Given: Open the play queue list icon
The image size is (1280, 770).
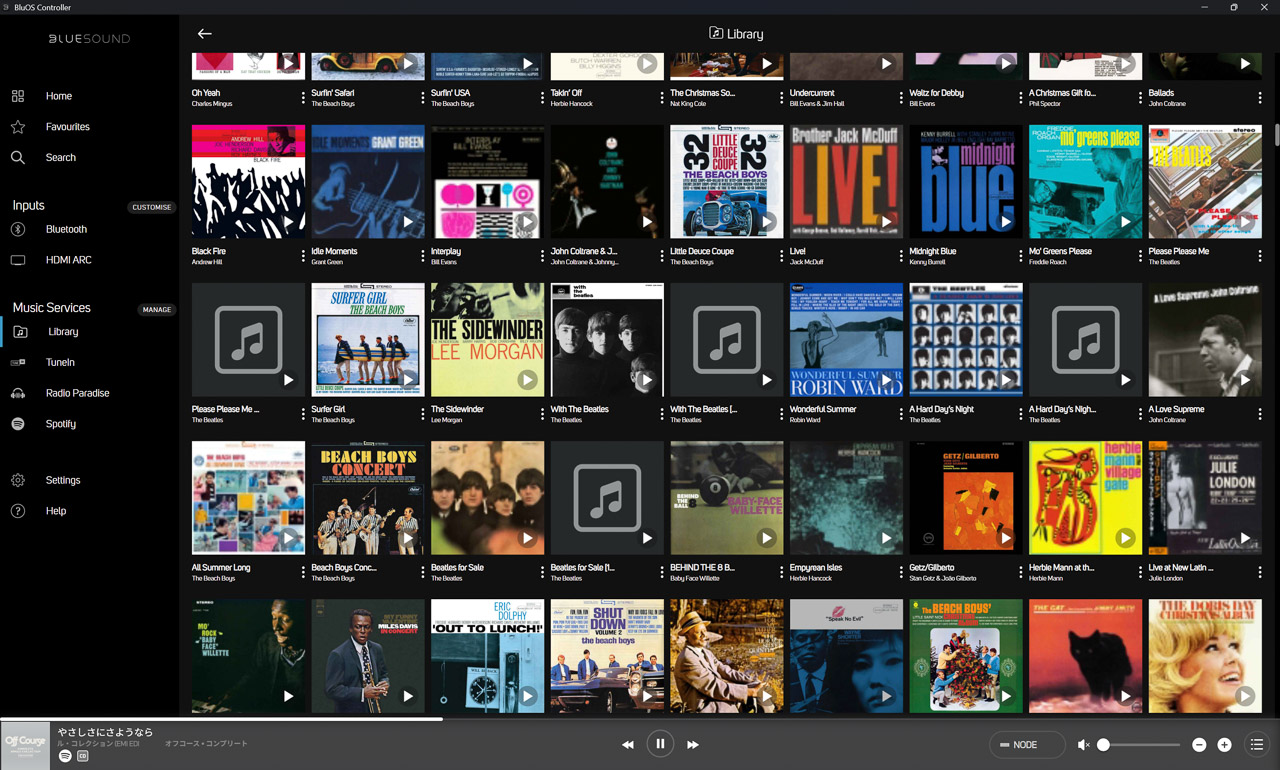Looking at the screenshot, I should (x=1257, y=745).
